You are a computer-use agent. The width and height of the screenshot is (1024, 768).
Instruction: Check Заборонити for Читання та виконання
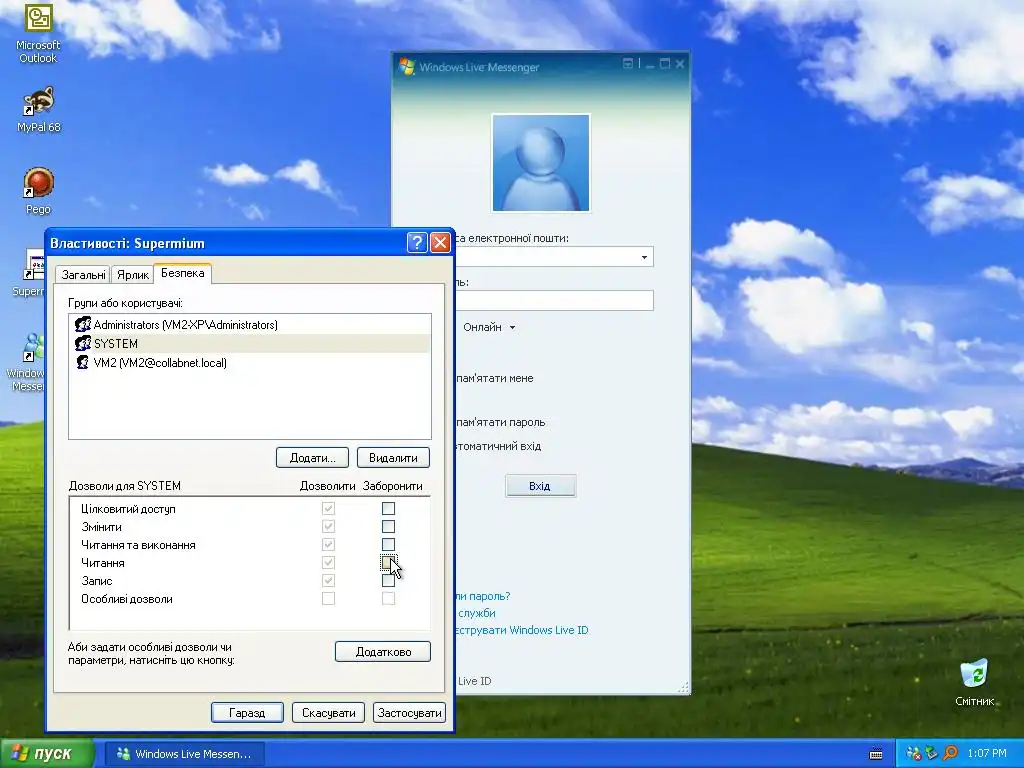point(388,544)
